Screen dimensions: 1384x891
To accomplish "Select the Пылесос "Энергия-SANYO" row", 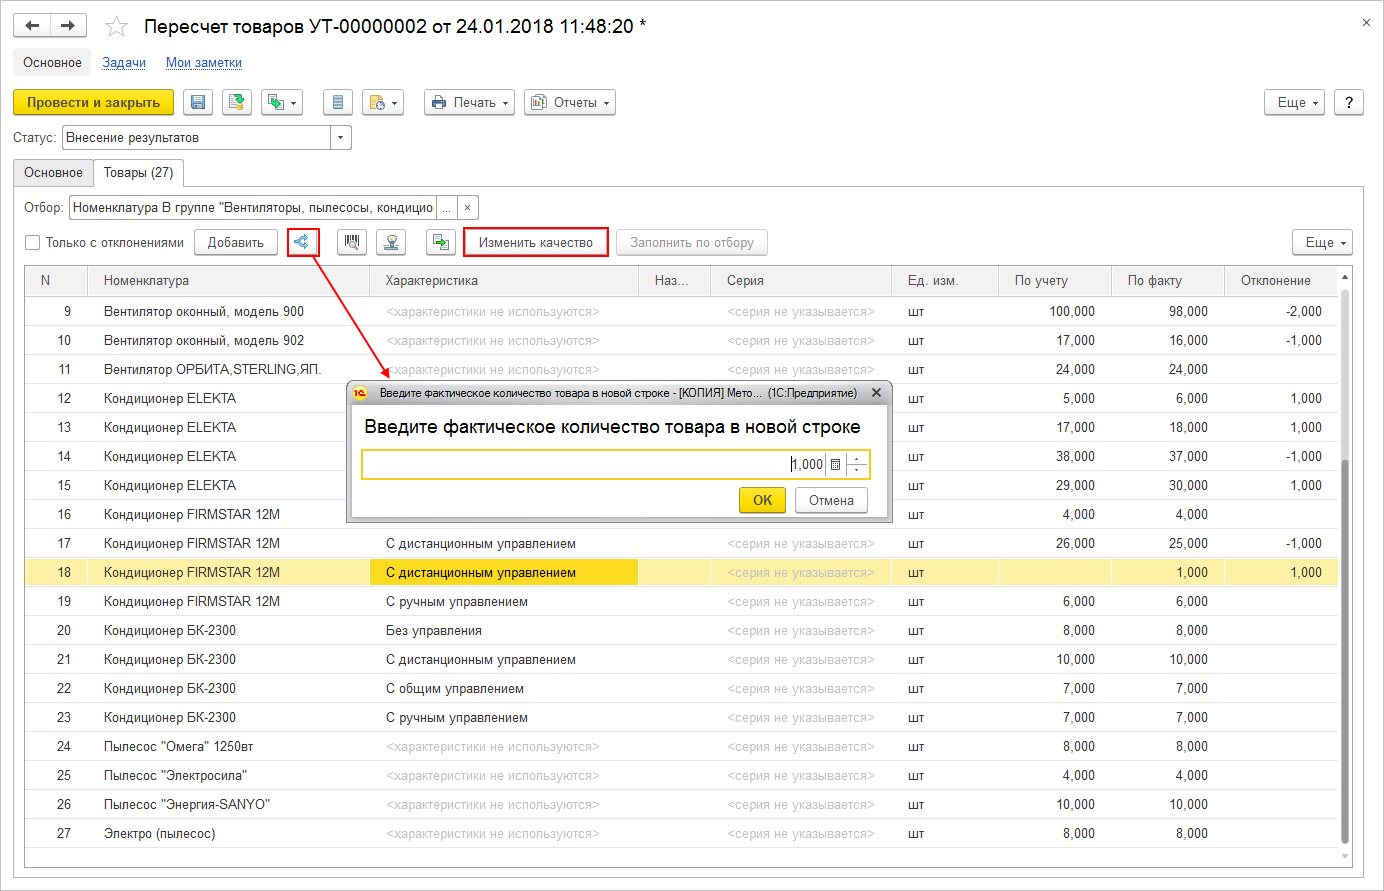I will tap(681, 804).
